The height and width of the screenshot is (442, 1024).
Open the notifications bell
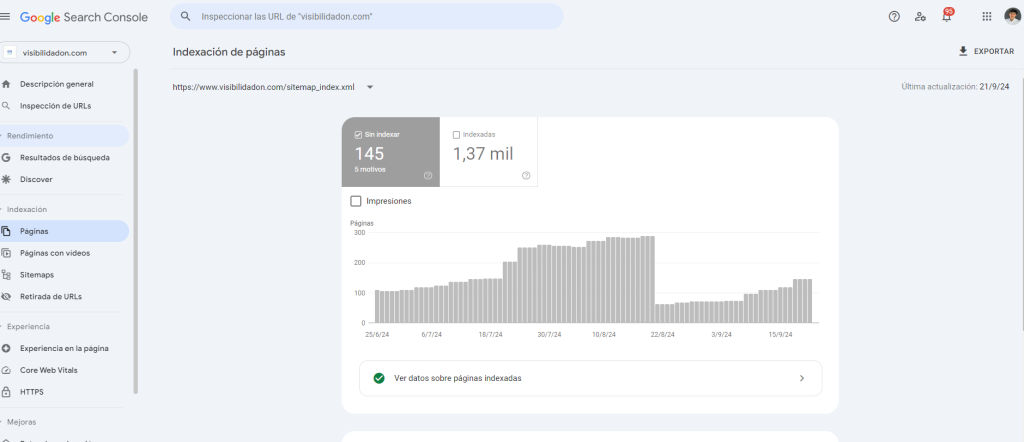click(946, 17)
